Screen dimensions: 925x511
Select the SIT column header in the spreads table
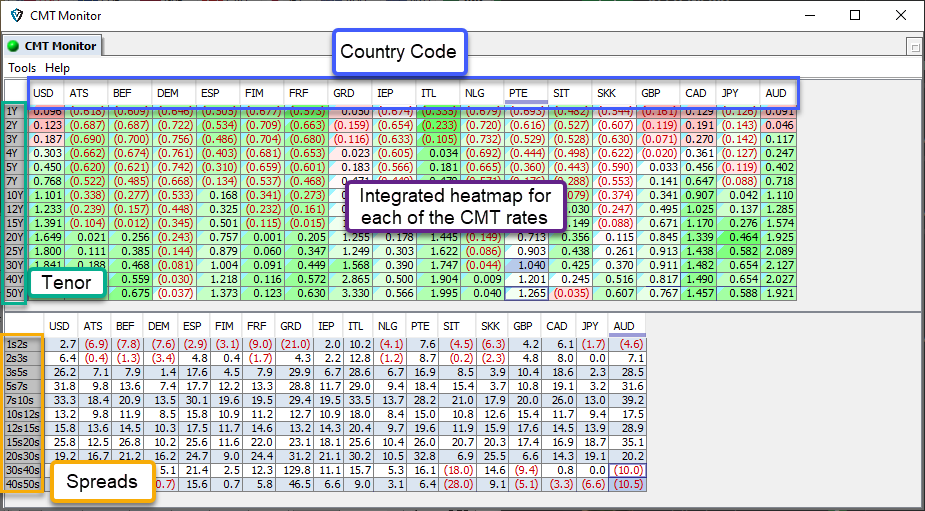click(458, 326)
